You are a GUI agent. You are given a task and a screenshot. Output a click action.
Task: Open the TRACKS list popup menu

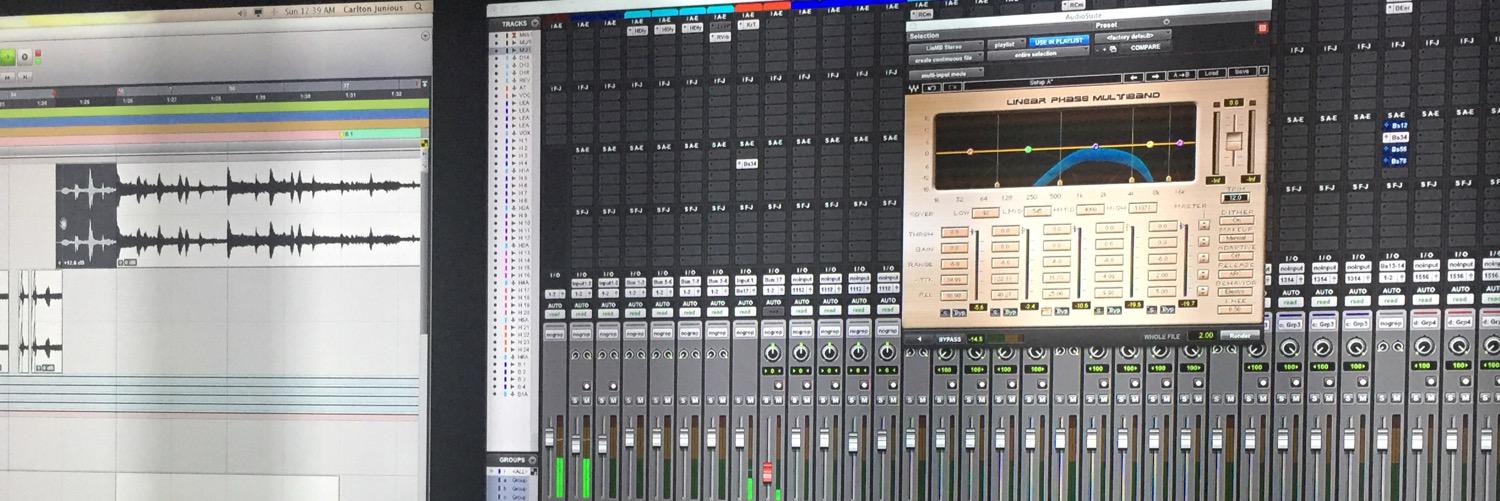534,23
